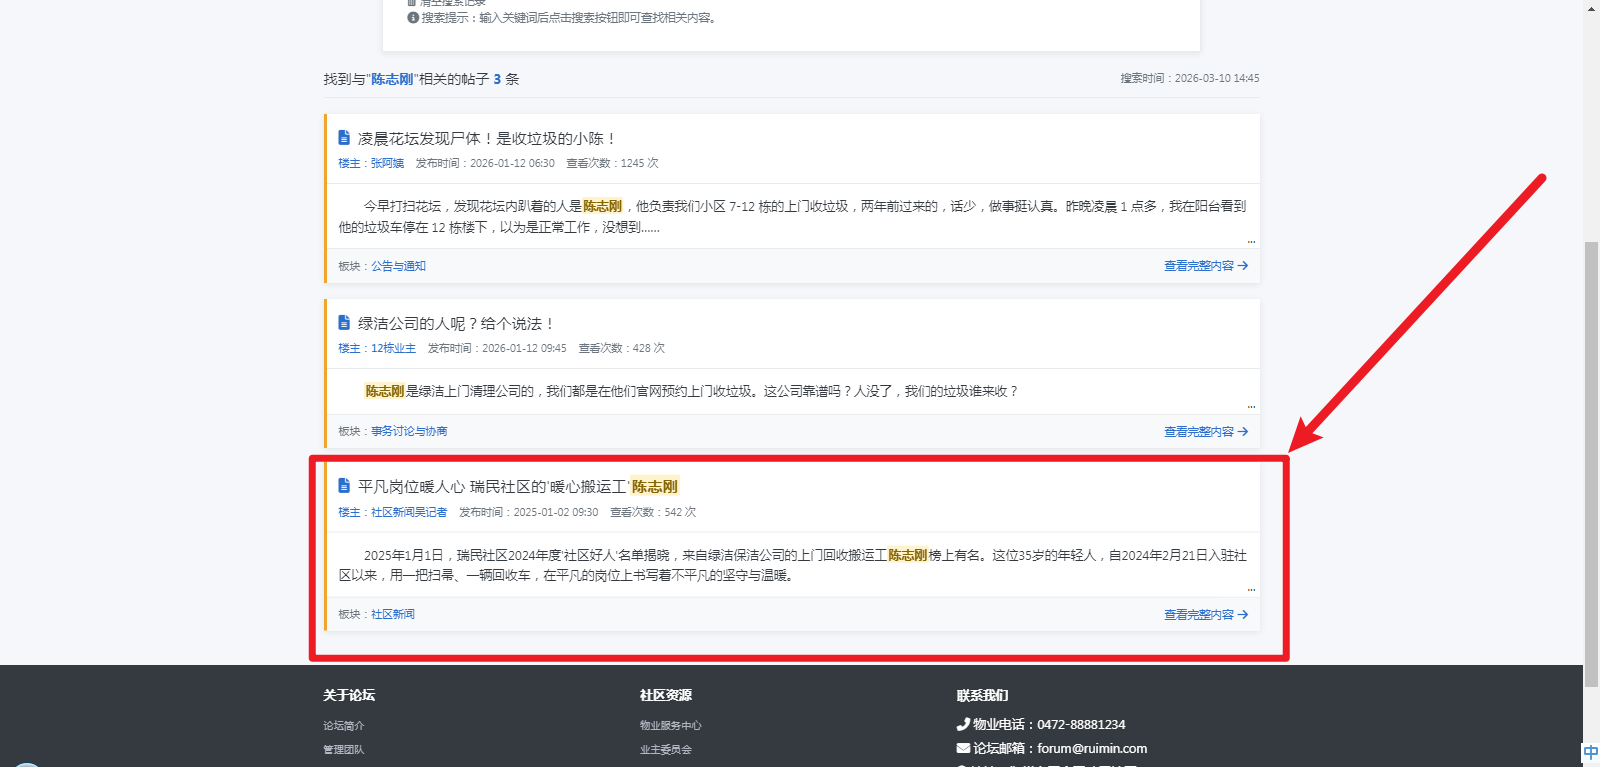Click the phone icon next to 物业电话
Screen dimensions: 1600x767
(963, 724)
